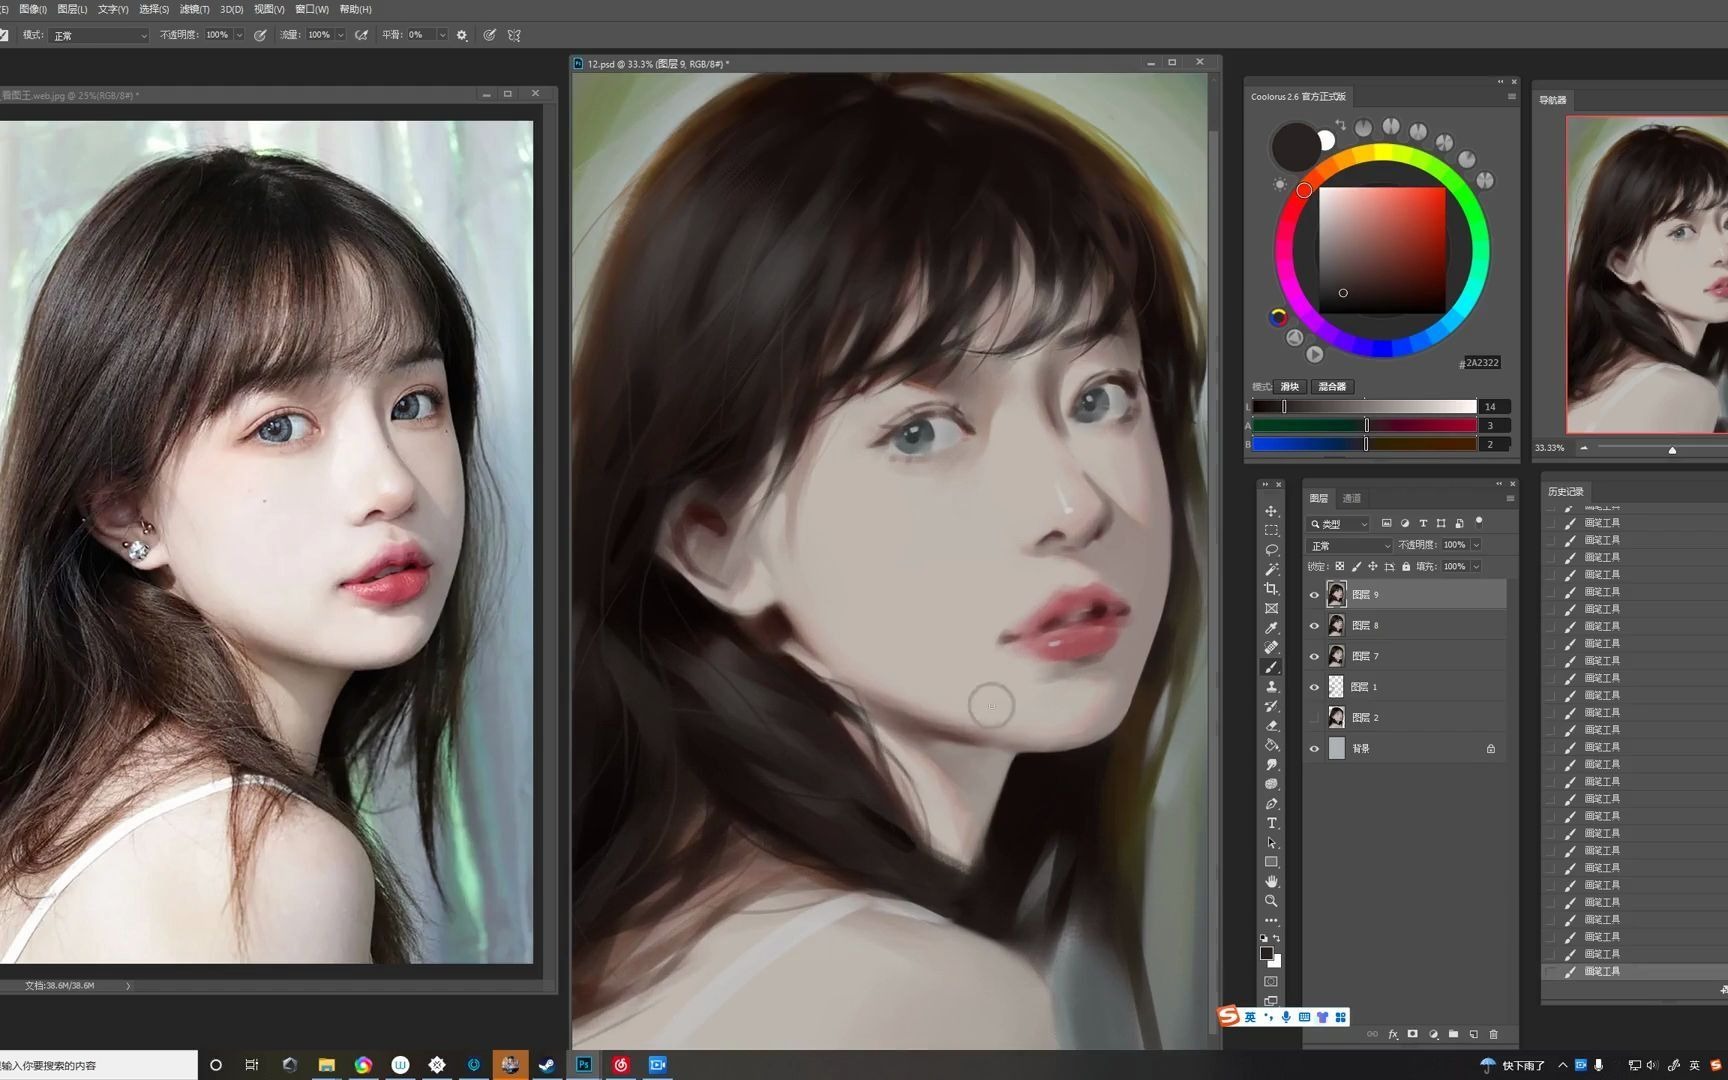Select the Smudge tool
Viewport: 1728px width, 1080px height.
pyautogui.click(x=1271, y=765)
